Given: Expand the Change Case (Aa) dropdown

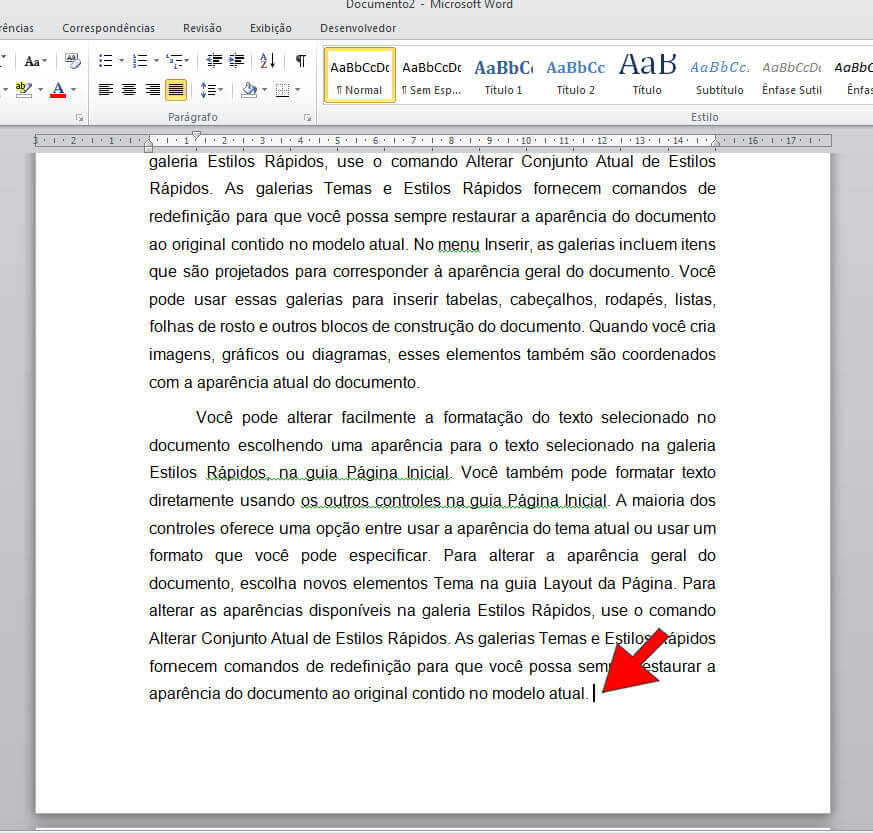Looking at the screenshot, I should coord(38,61).
